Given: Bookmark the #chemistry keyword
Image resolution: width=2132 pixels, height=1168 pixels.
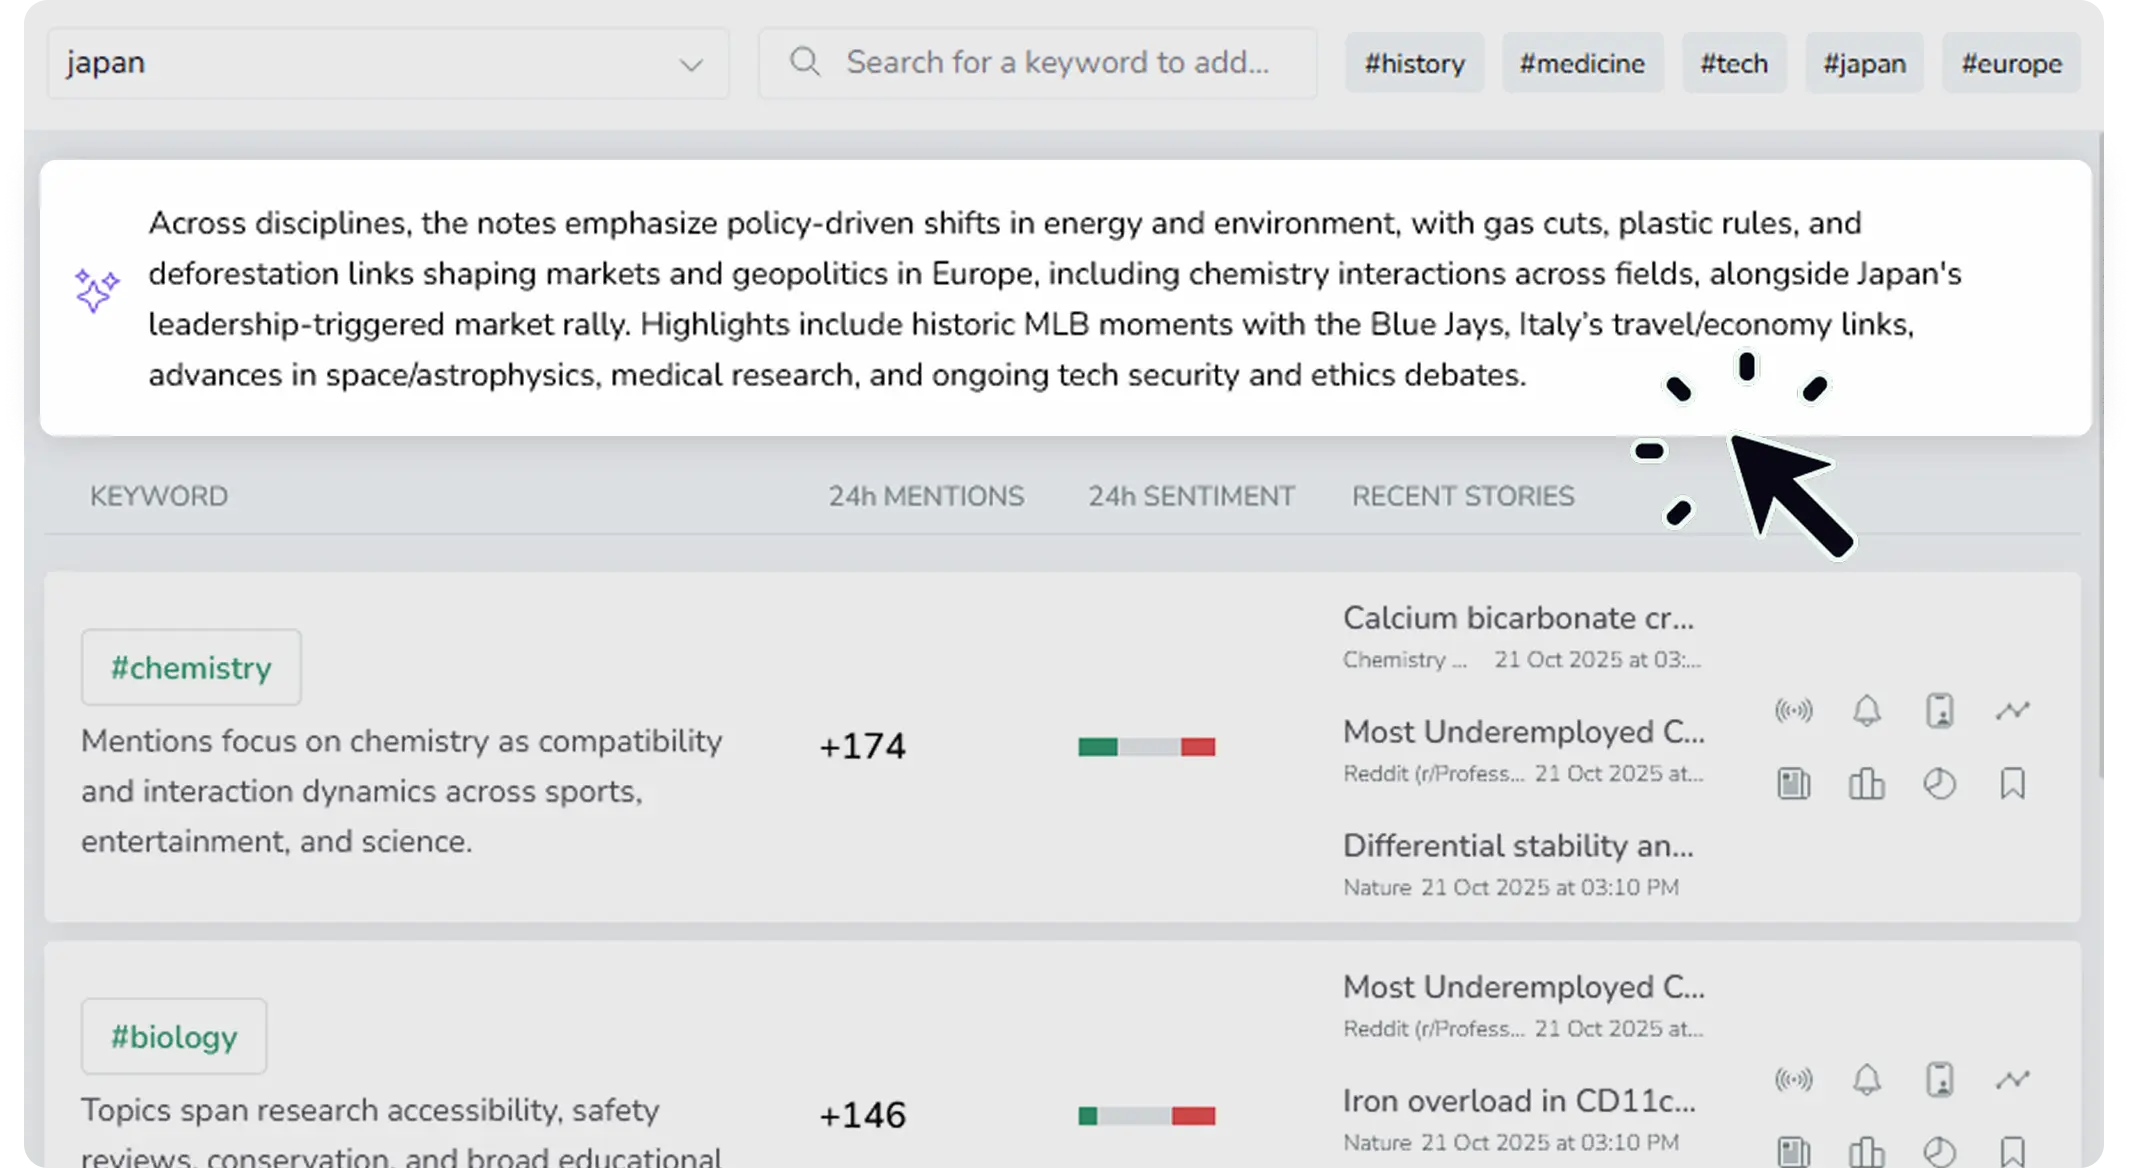Looking at the screenshot, I should (x=2012, y=784).
